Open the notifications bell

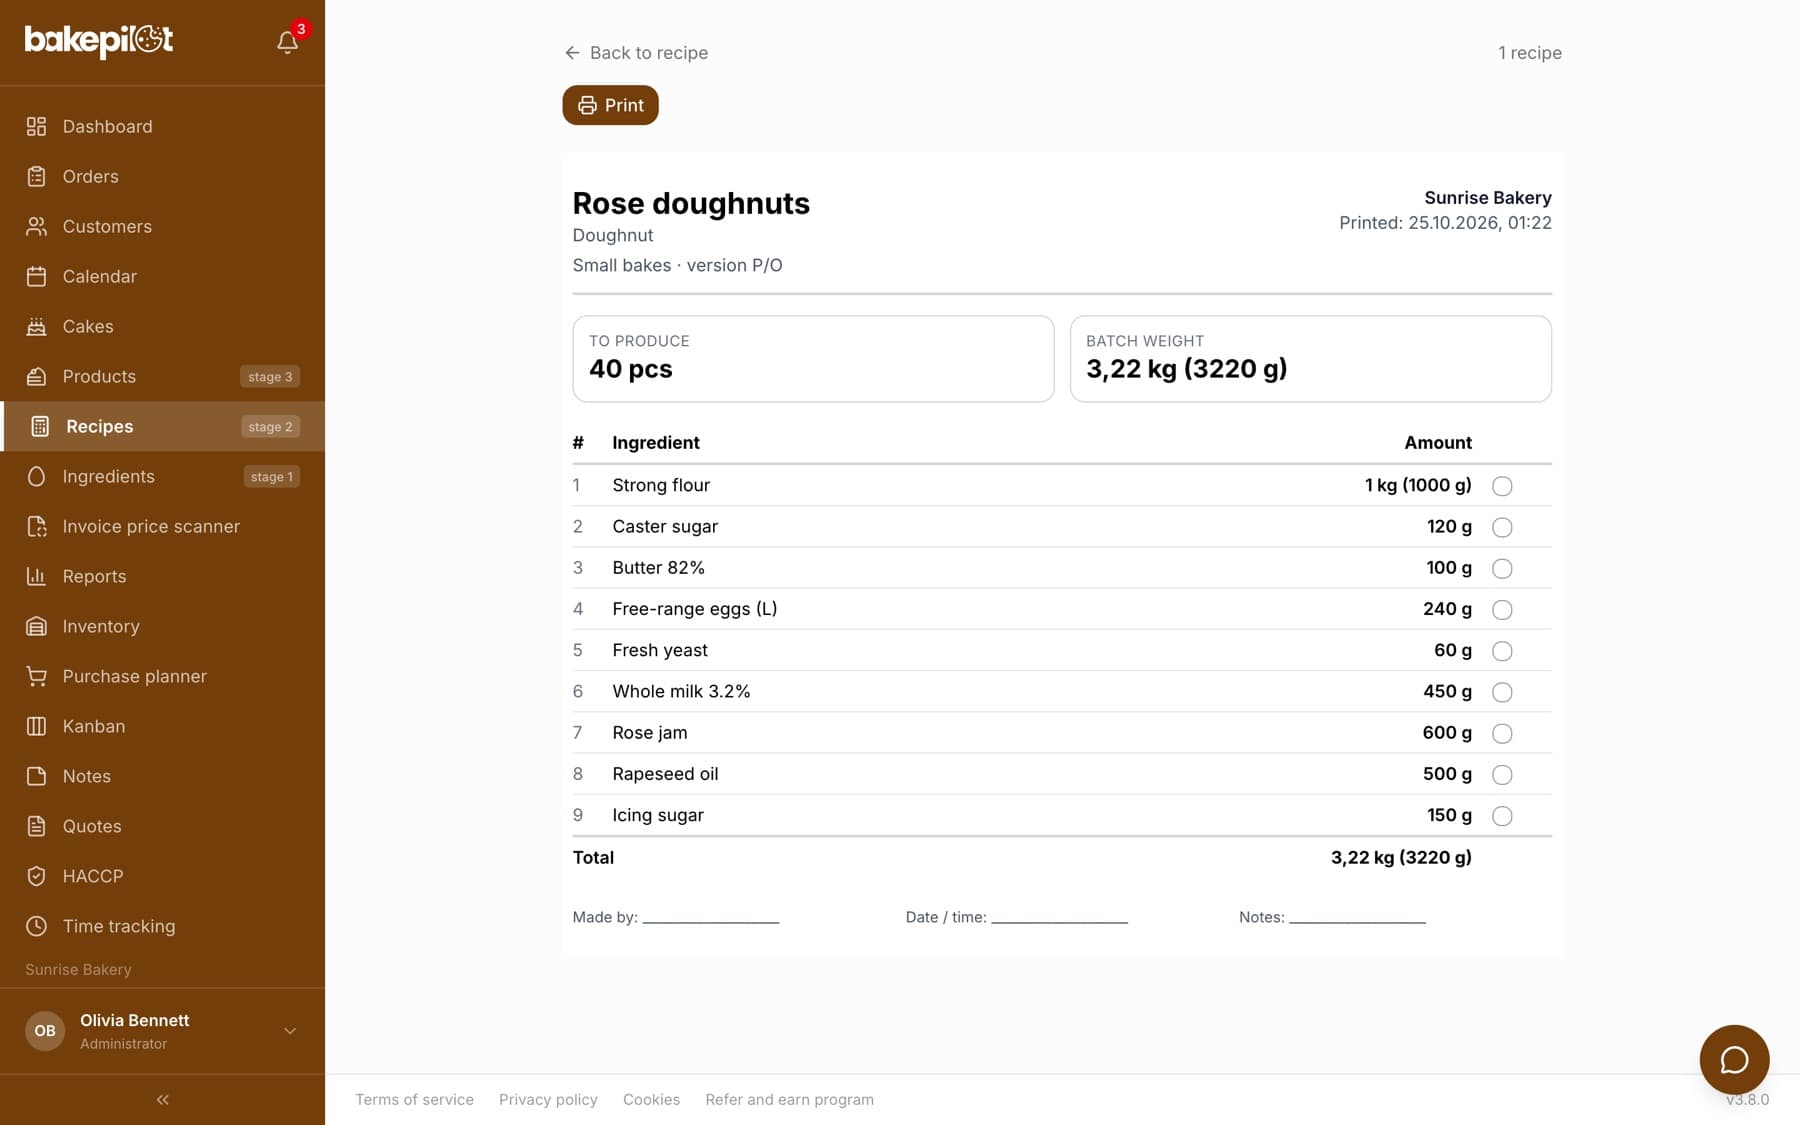[x=287, y=42]
